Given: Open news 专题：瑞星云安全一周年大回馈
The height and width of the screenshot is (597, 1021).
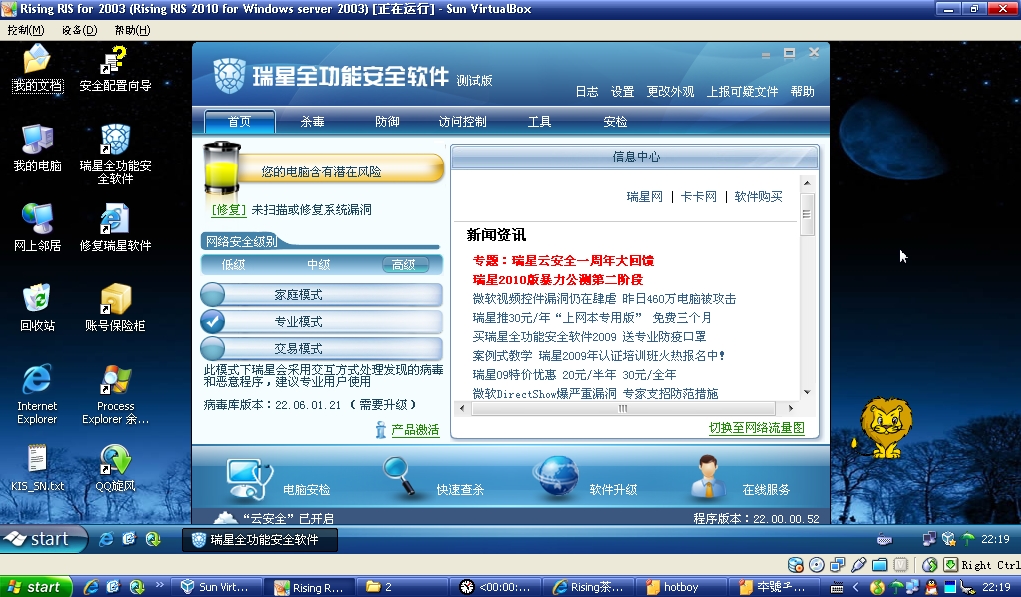Looking at the screenshot, I should coord(563,260).
